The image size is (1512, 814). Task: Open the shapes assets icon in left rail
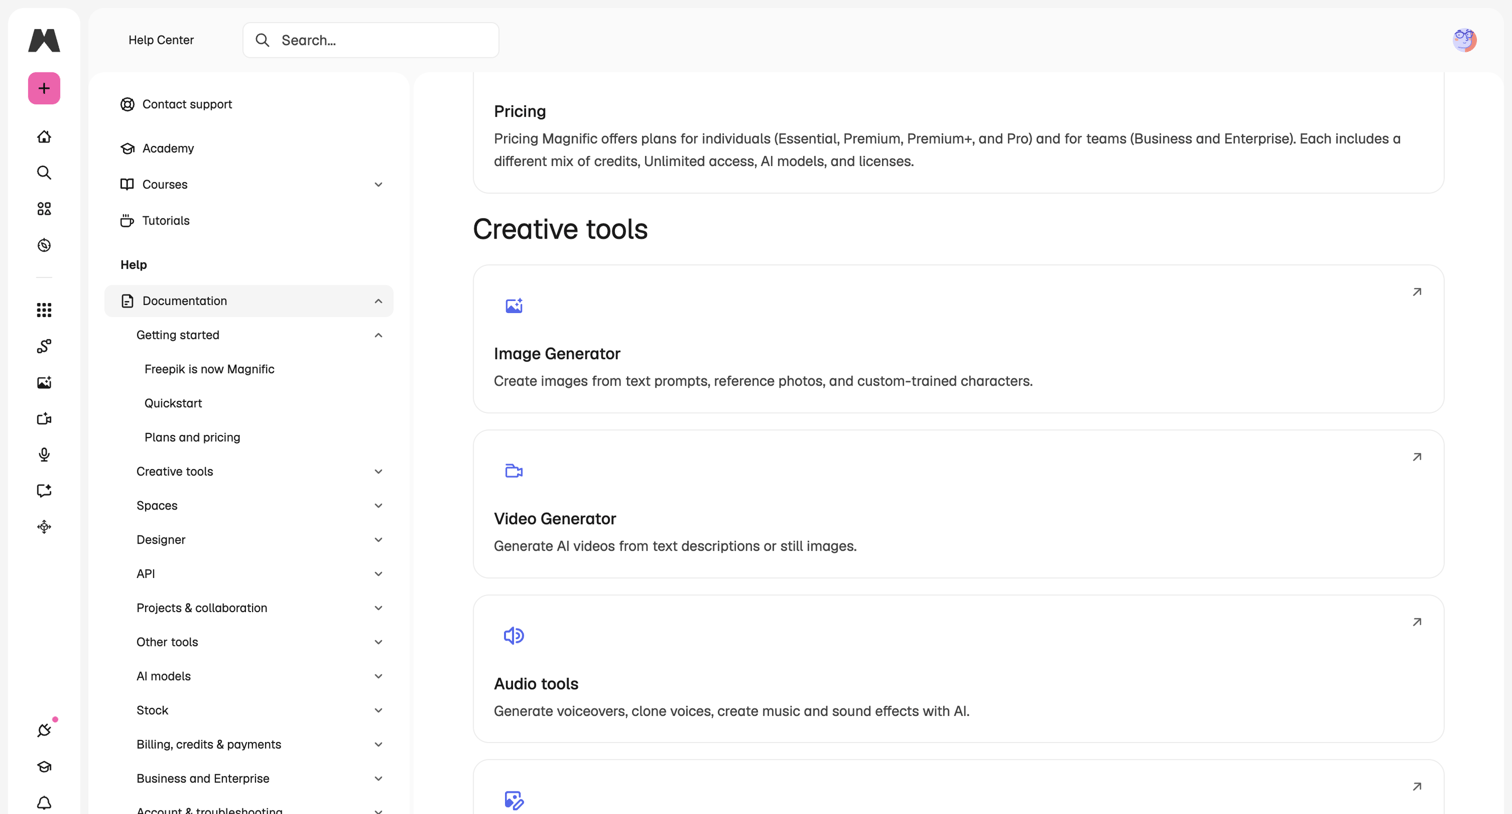pos(44,209)
